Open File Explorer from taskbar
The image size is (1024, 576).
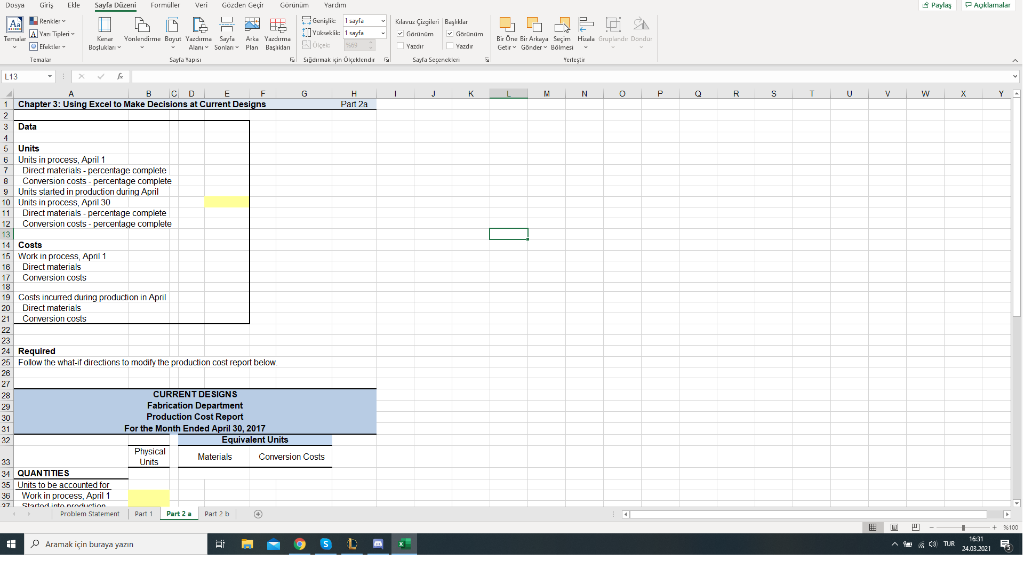[x=247, y=544]
